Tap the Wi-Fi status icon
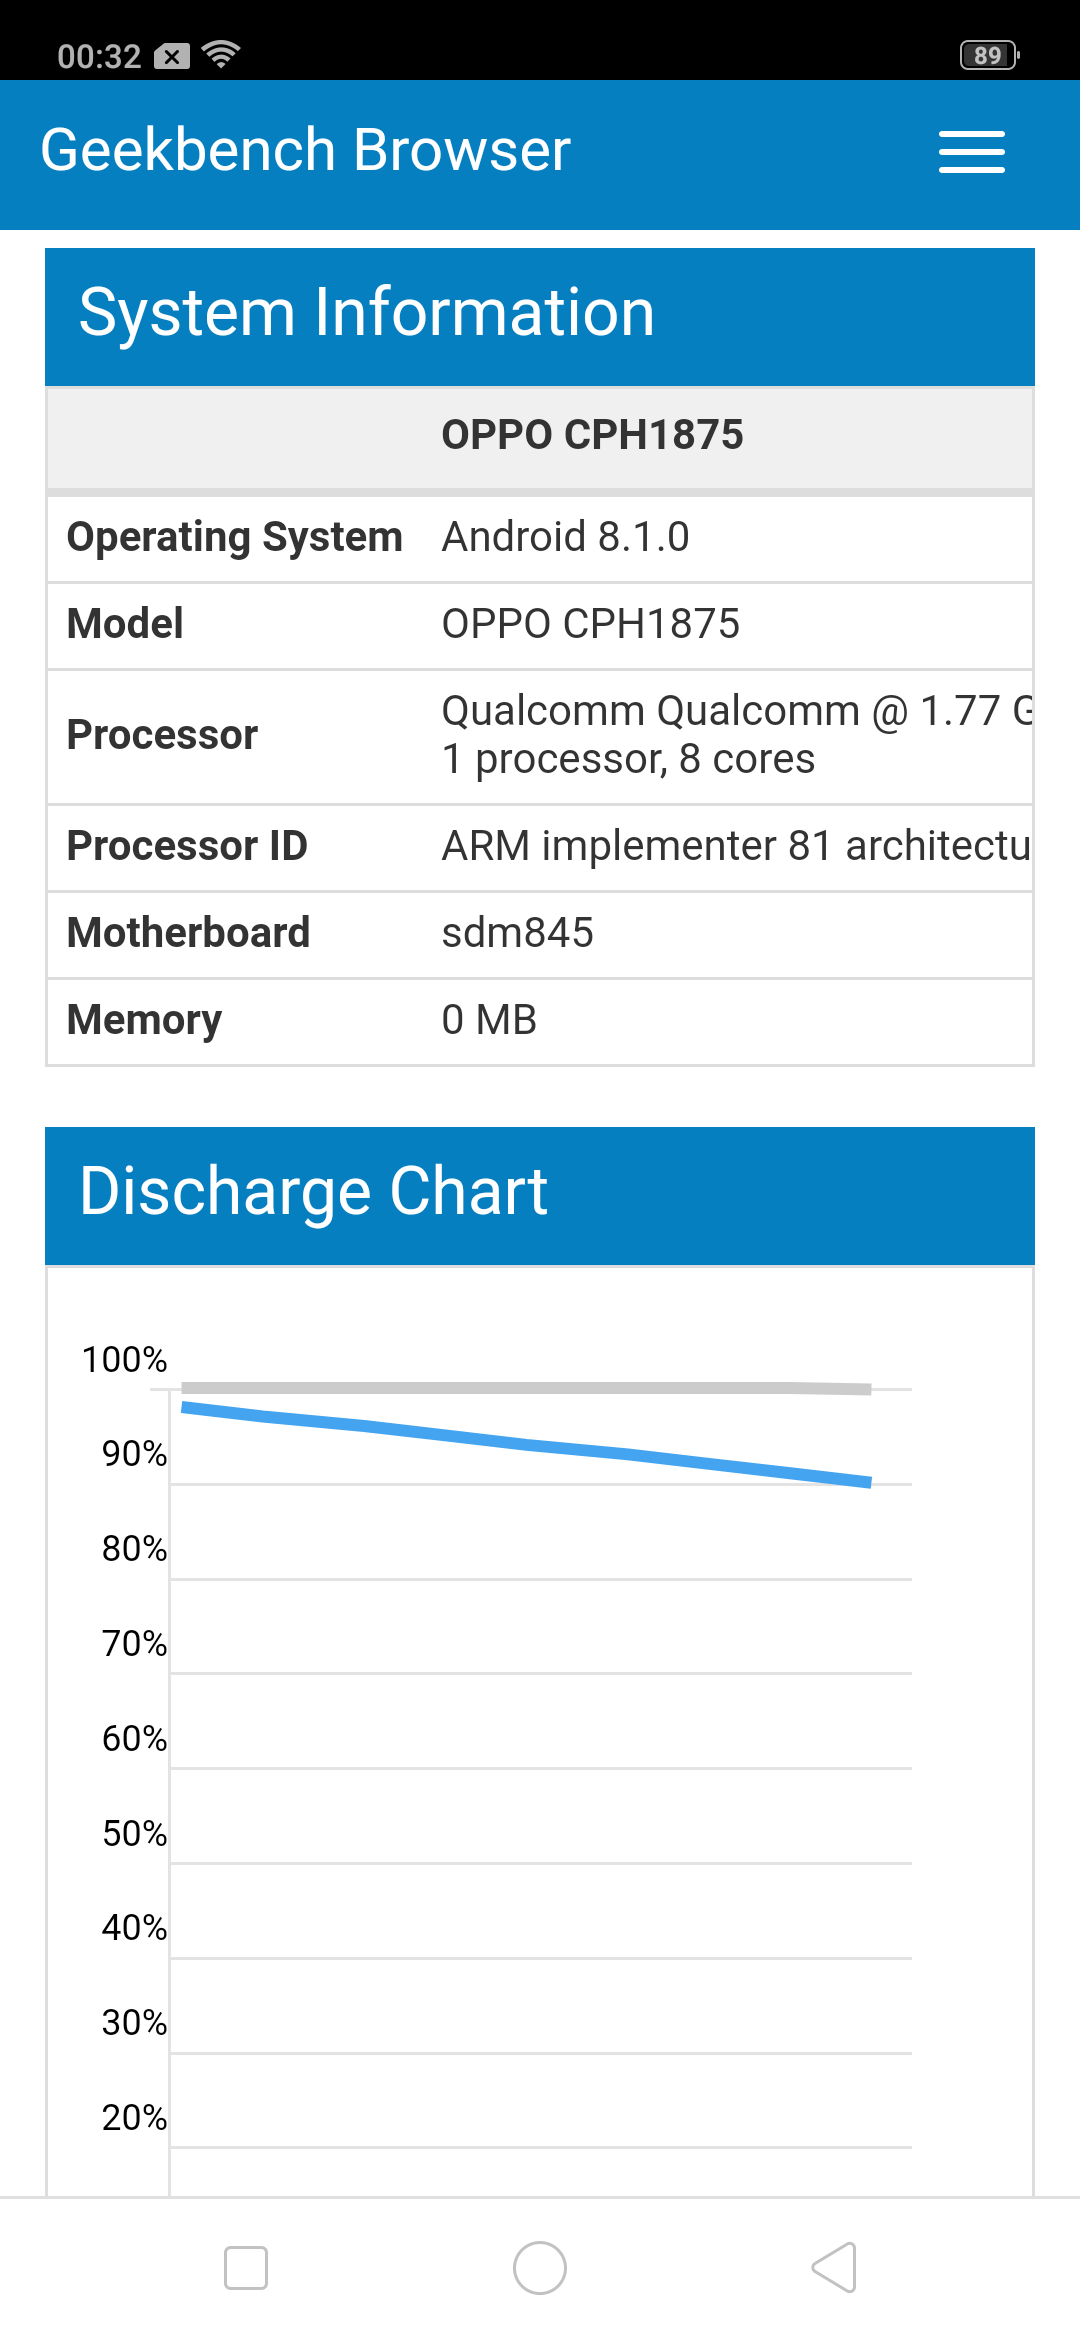The height and width of the screenshot is (2340, 1080). point(221,54)
